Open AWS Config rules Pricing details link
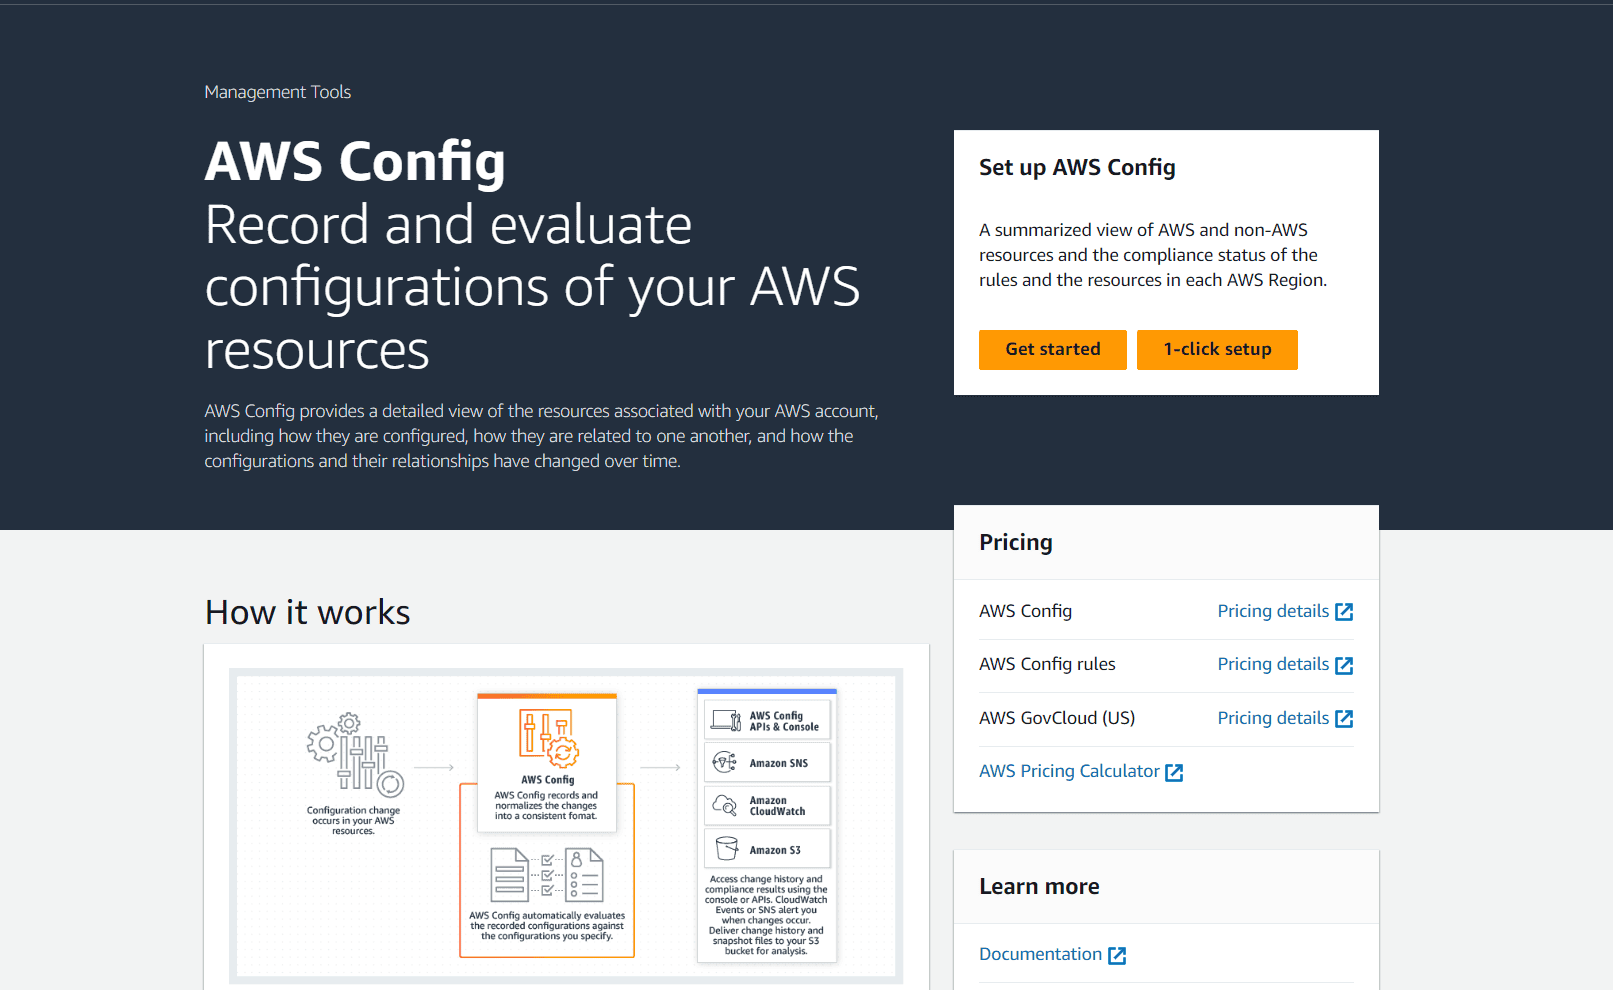Screen dimensions: 1613x990 click(1285, 665)
